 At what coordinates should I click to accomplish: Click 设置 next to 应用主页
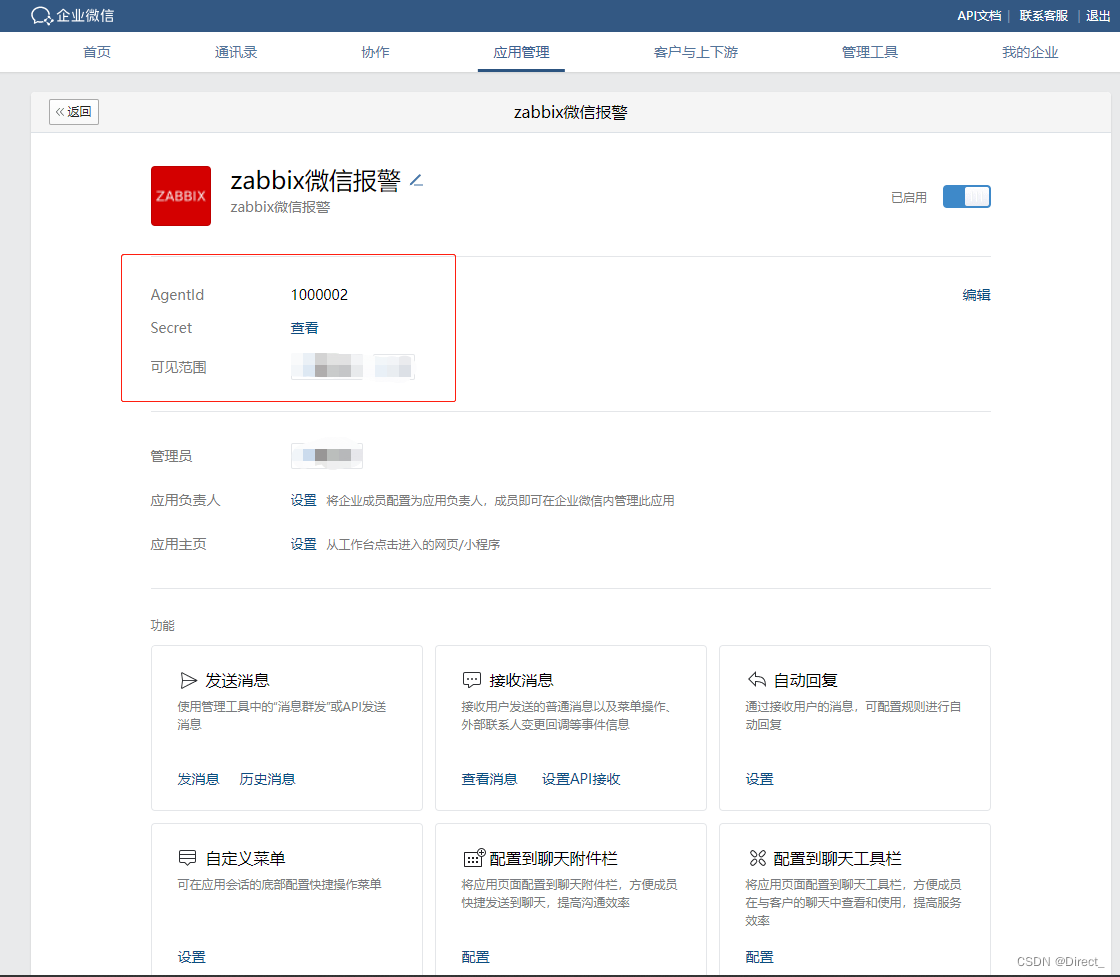point(304,544)
